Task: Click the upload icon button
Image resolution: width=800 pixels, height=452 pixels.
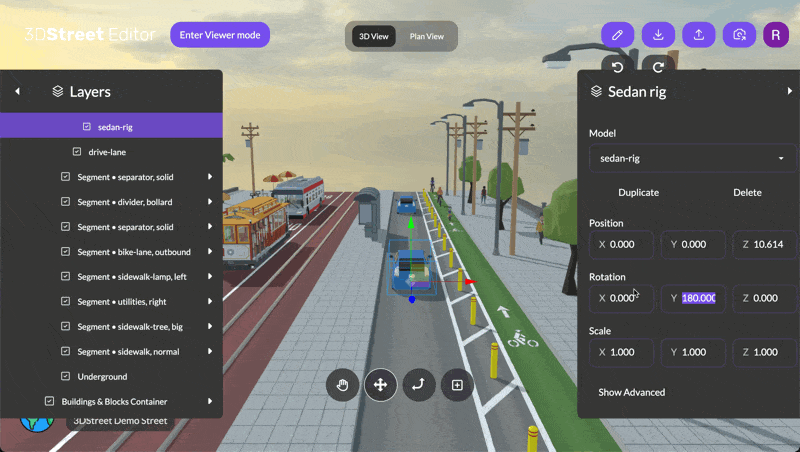Action: (x=699, y=35)
